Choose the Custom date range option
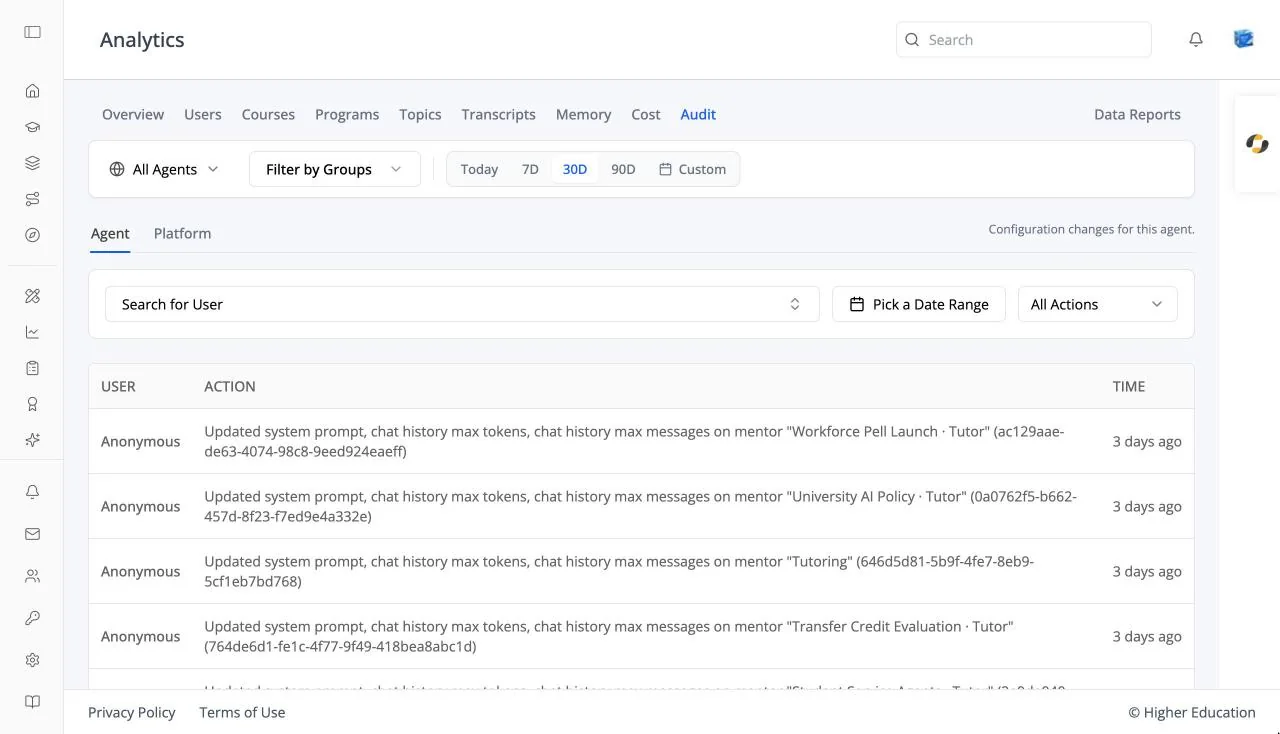Viewport: 1280px width, 734px height. (x=692, y=169)
